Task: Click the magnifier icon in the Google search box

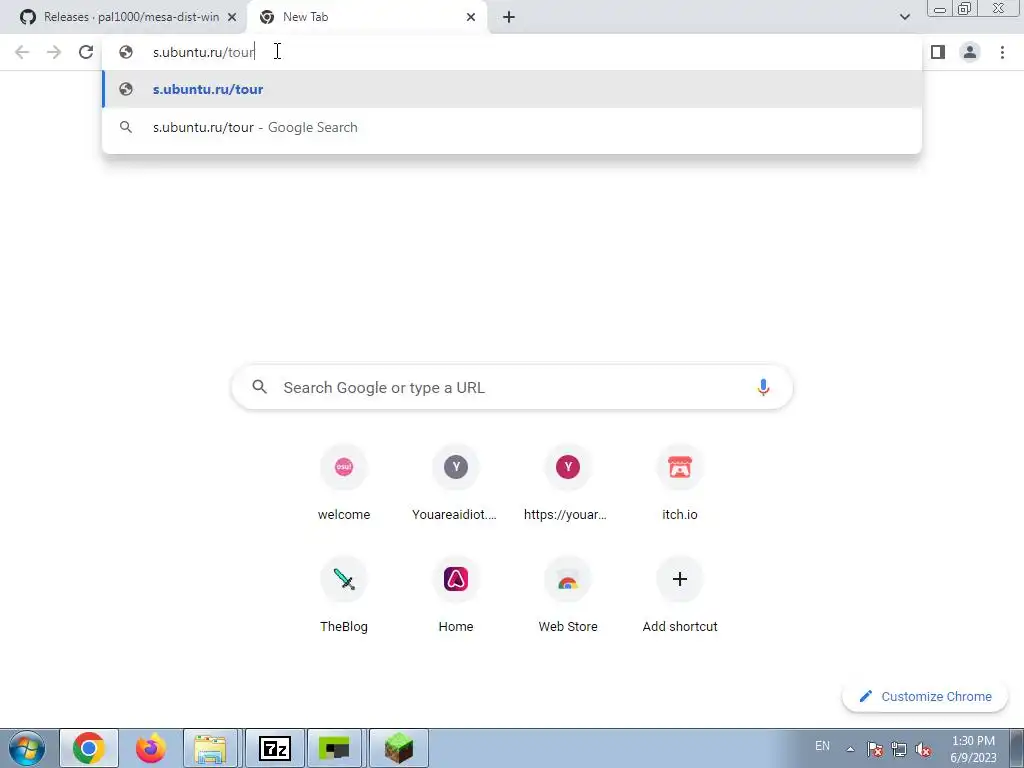Action: [259, 387]
